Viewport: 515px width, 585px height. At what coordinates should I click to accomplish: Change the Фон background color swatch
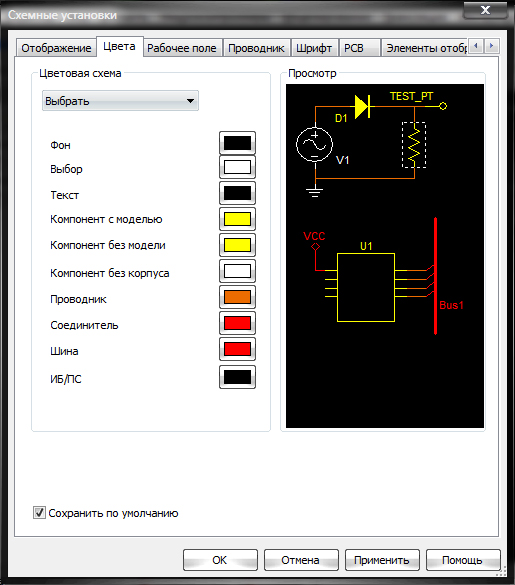(237, 143)
